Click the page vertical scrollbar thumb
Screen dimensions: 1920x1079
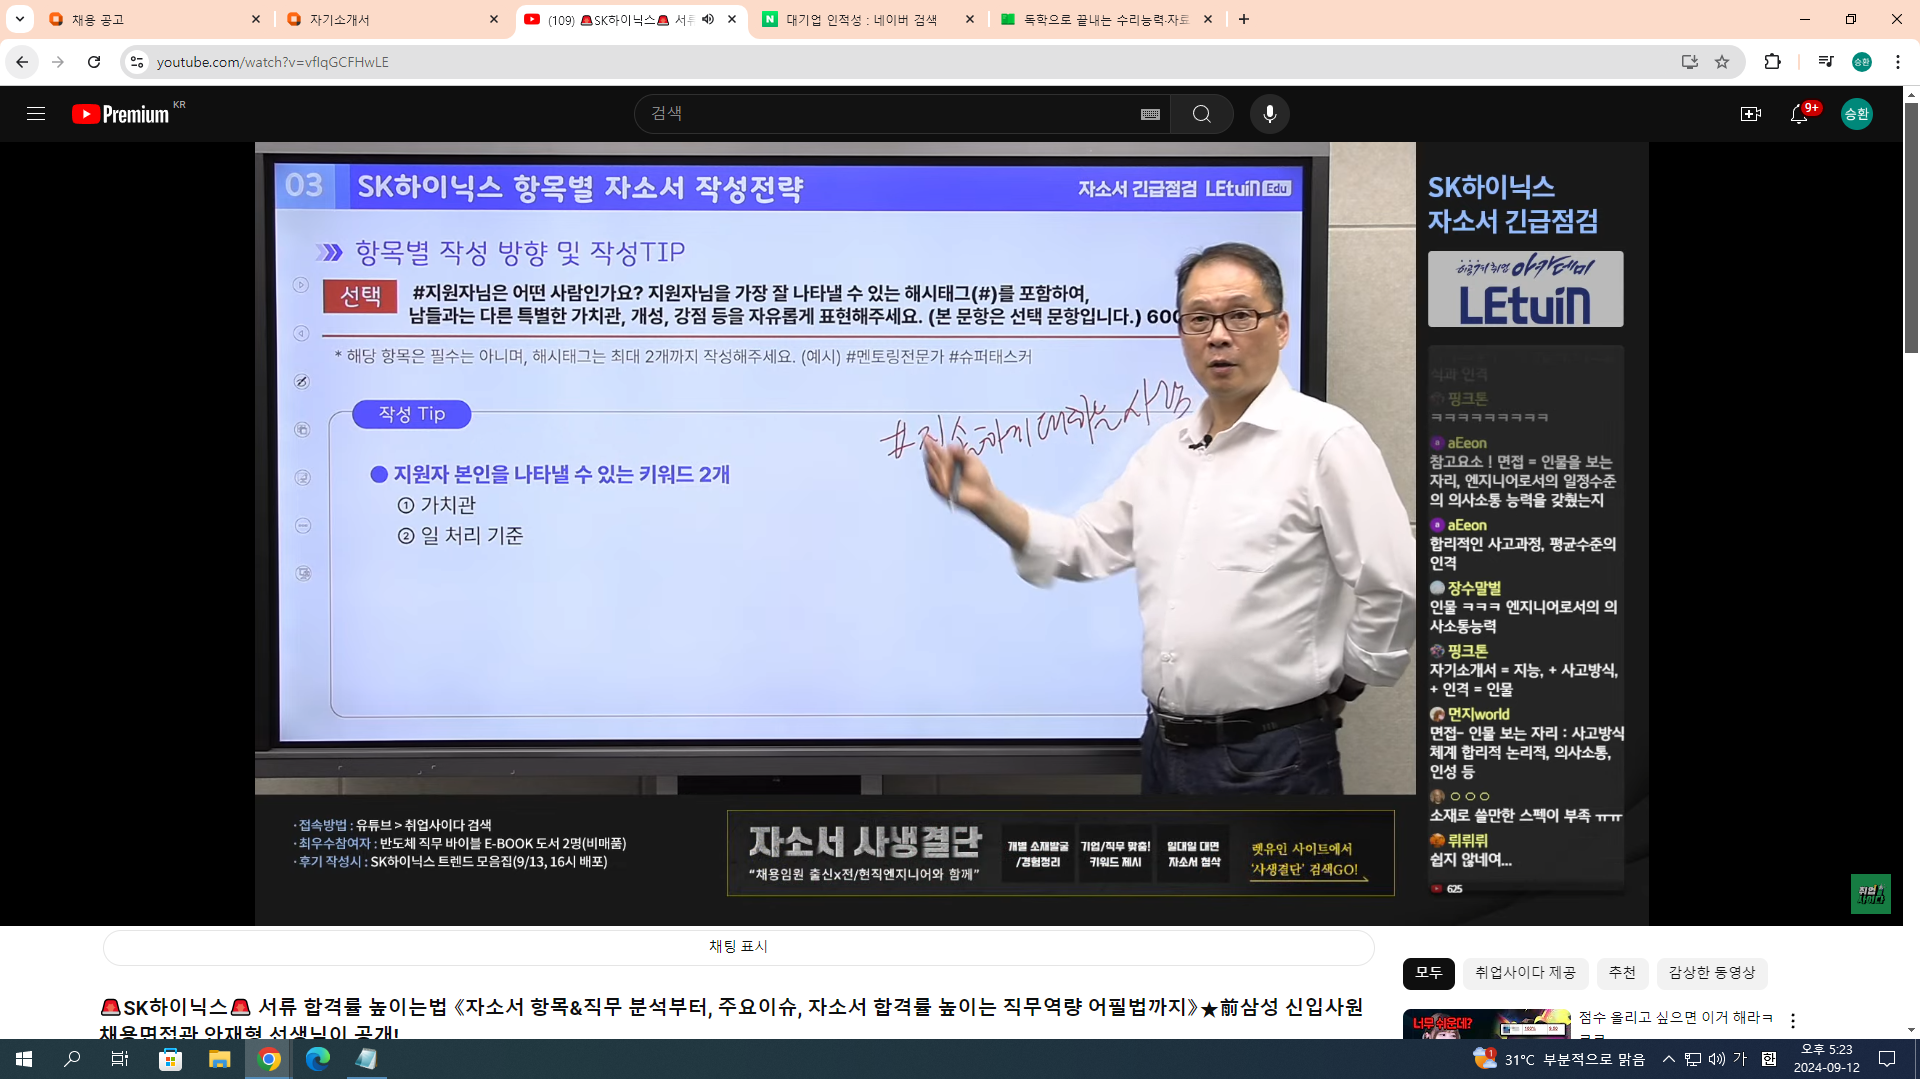tap(1911, 228)
